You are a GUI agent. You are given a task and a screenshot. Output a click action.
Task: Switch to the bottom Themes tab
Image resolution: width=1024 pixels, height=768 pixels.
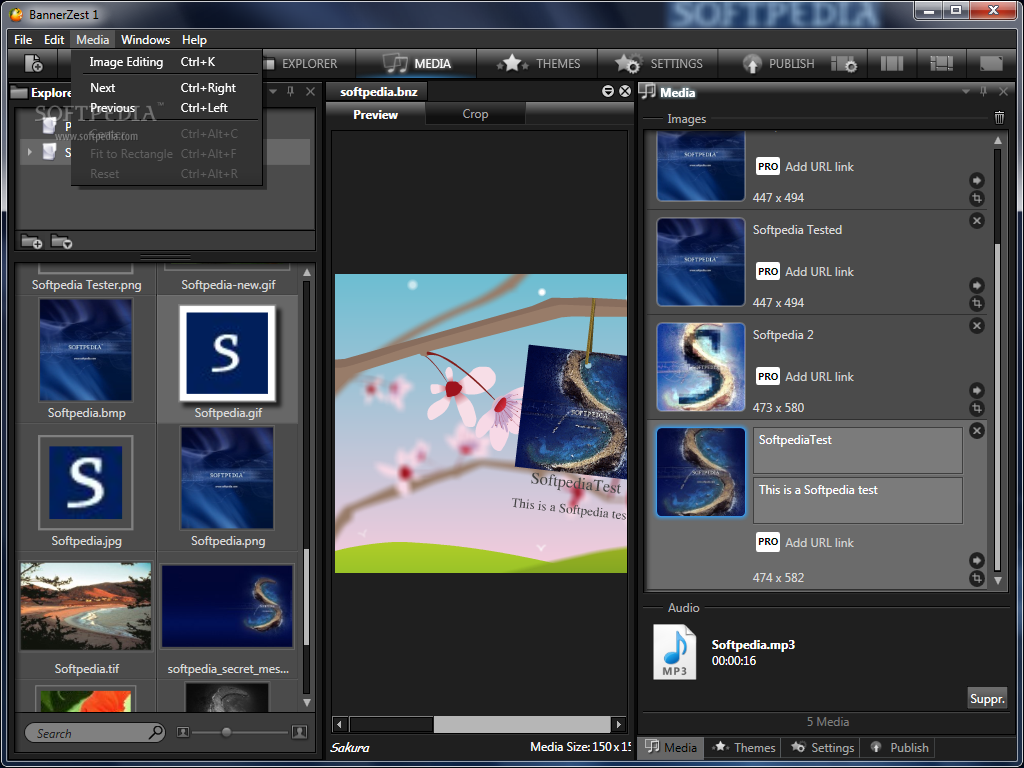click(744, 748)
